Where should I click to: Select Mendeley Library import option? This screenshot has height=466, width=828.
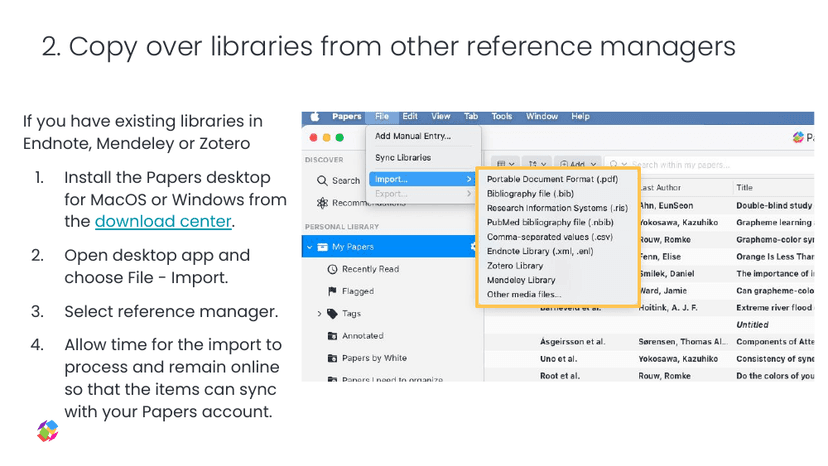pyautogui.click(x=521, y=280)
